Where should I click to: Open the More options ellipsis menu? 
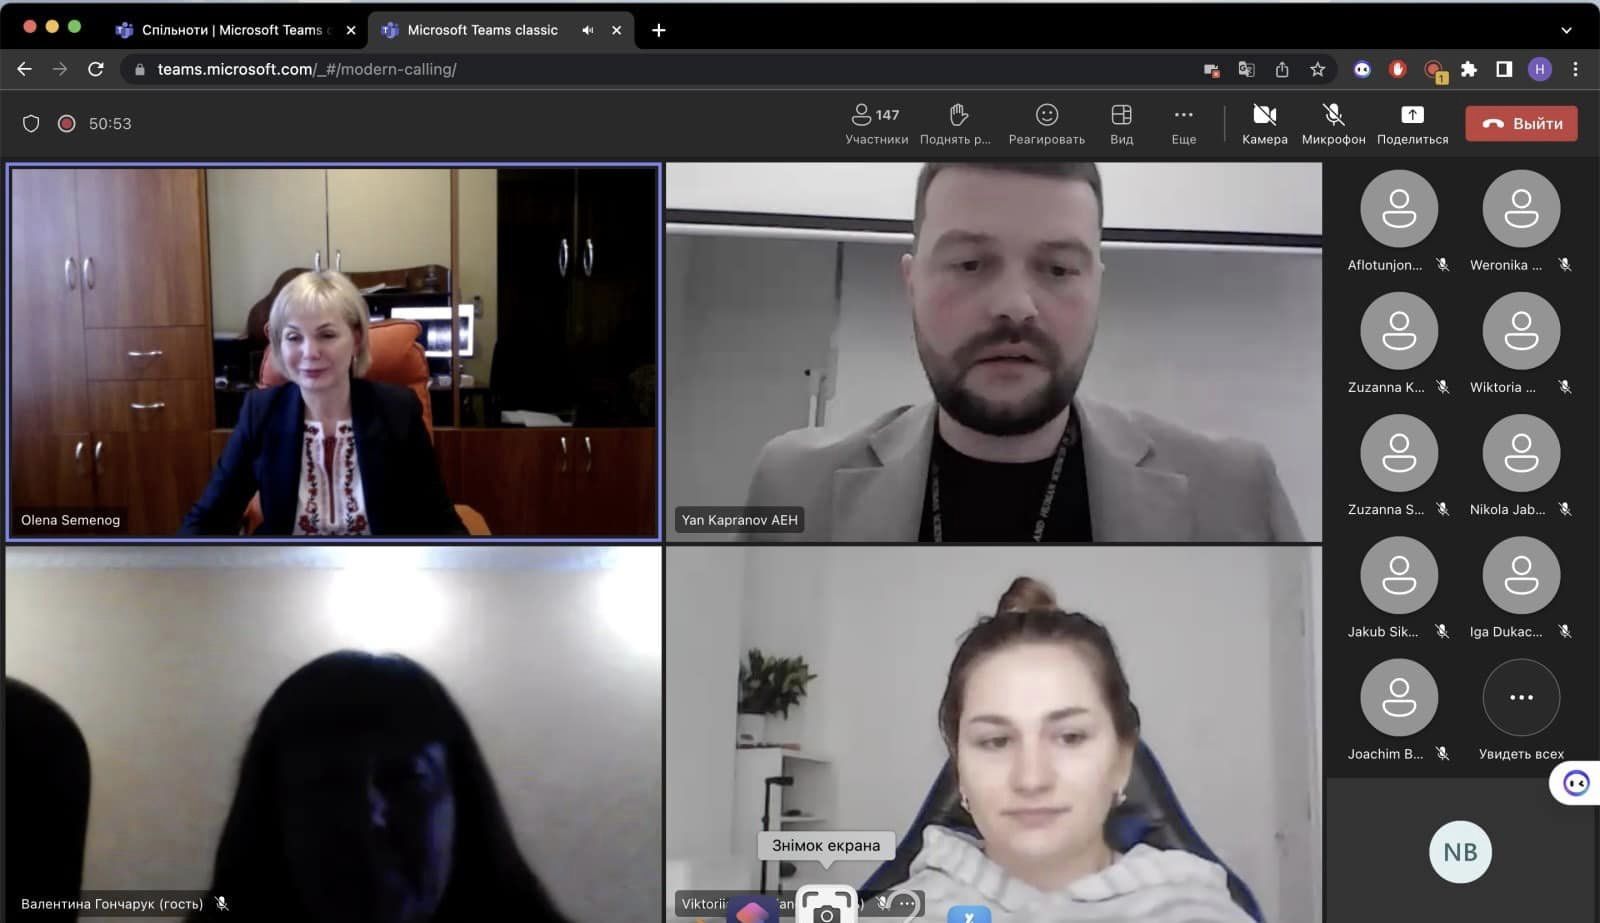1183,124
